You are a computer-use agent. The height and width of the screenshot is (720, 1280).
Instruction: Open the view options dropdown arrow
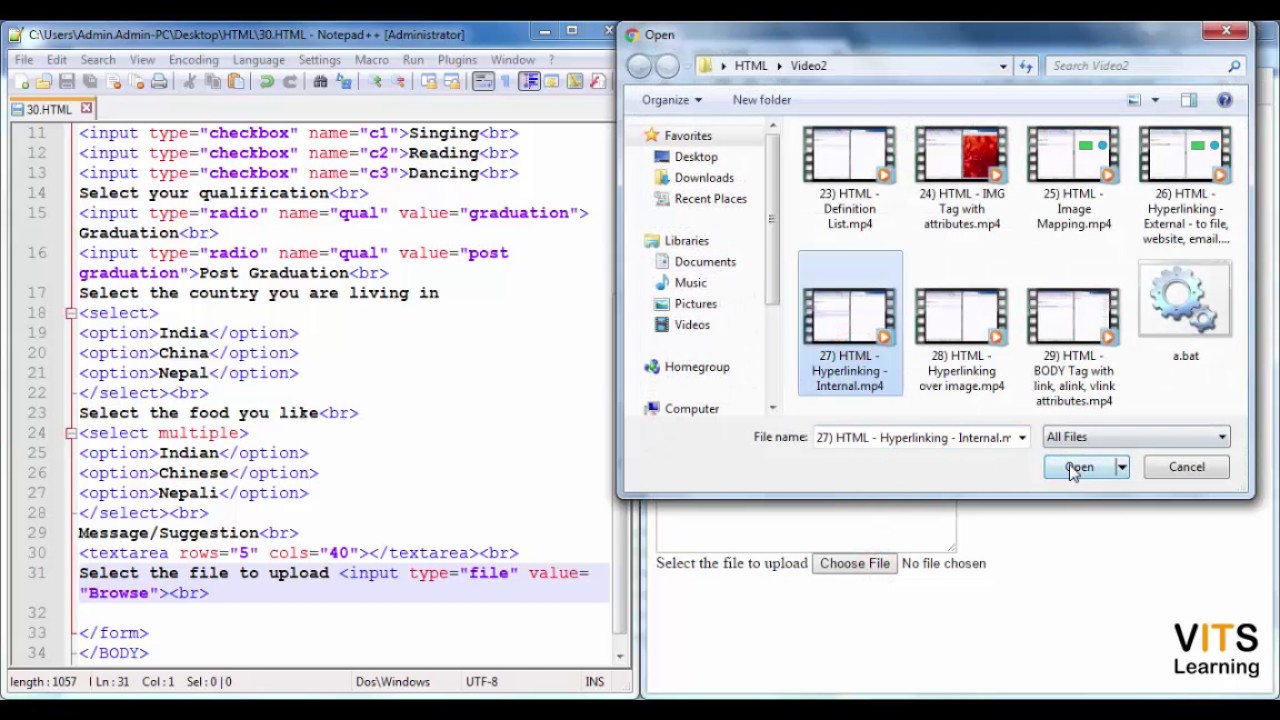pos(1155,100)
